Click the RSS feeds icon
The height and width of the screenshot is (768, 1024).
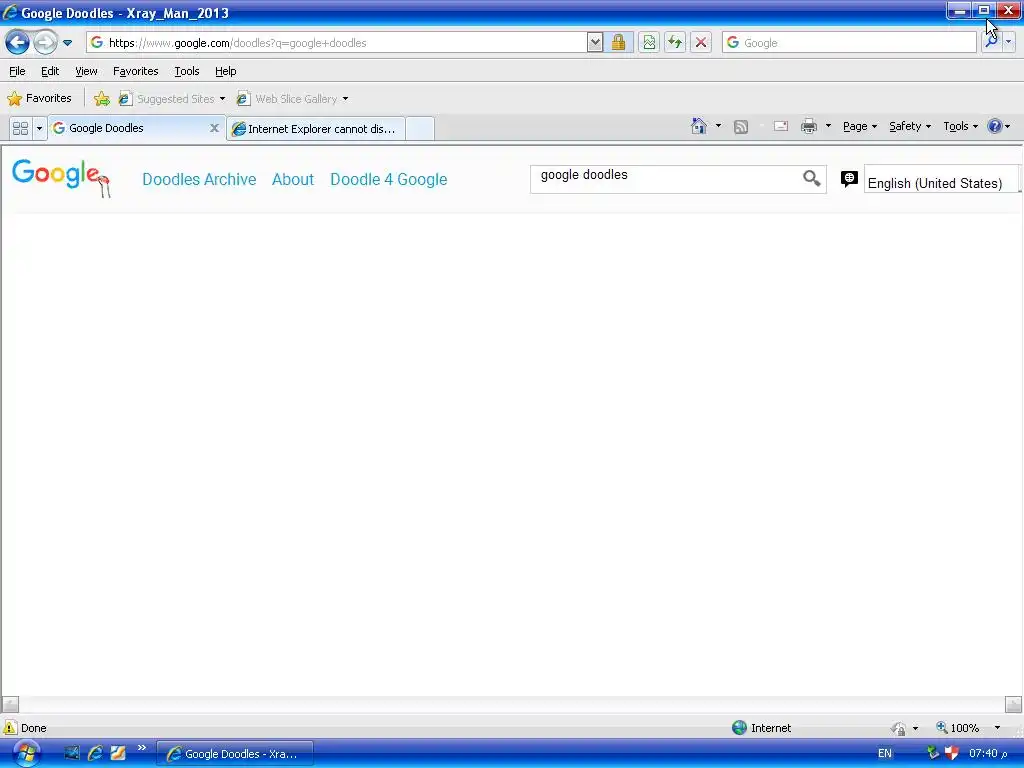[741, 127]
